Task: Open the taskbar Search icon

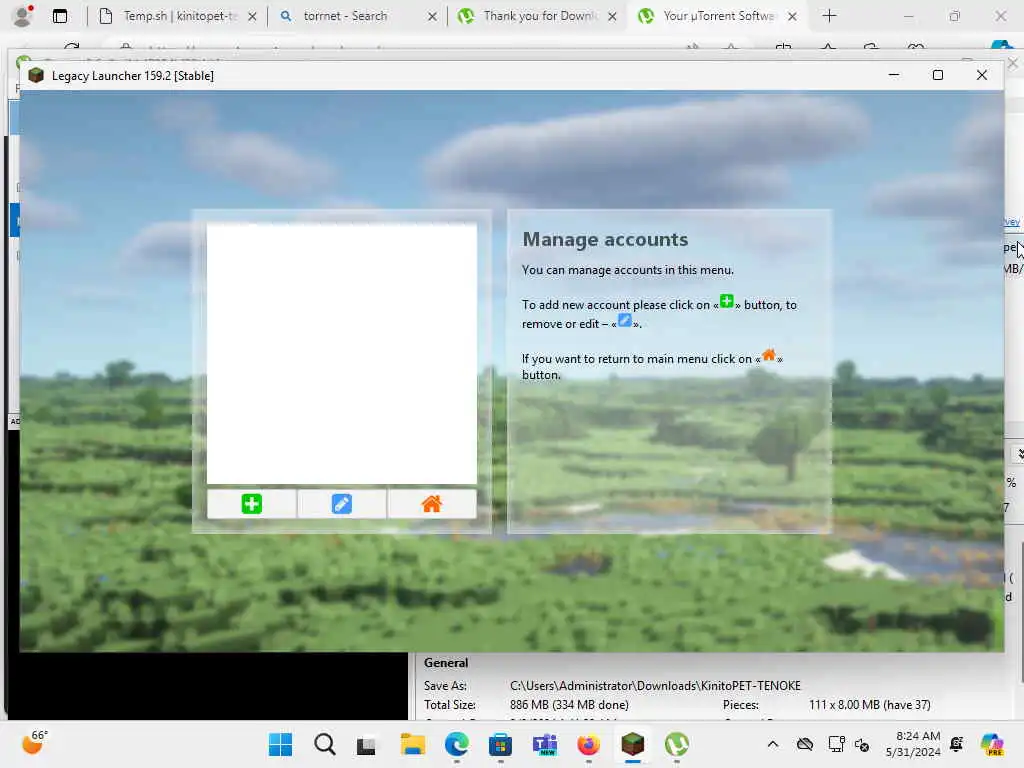Action: point(325,744)
